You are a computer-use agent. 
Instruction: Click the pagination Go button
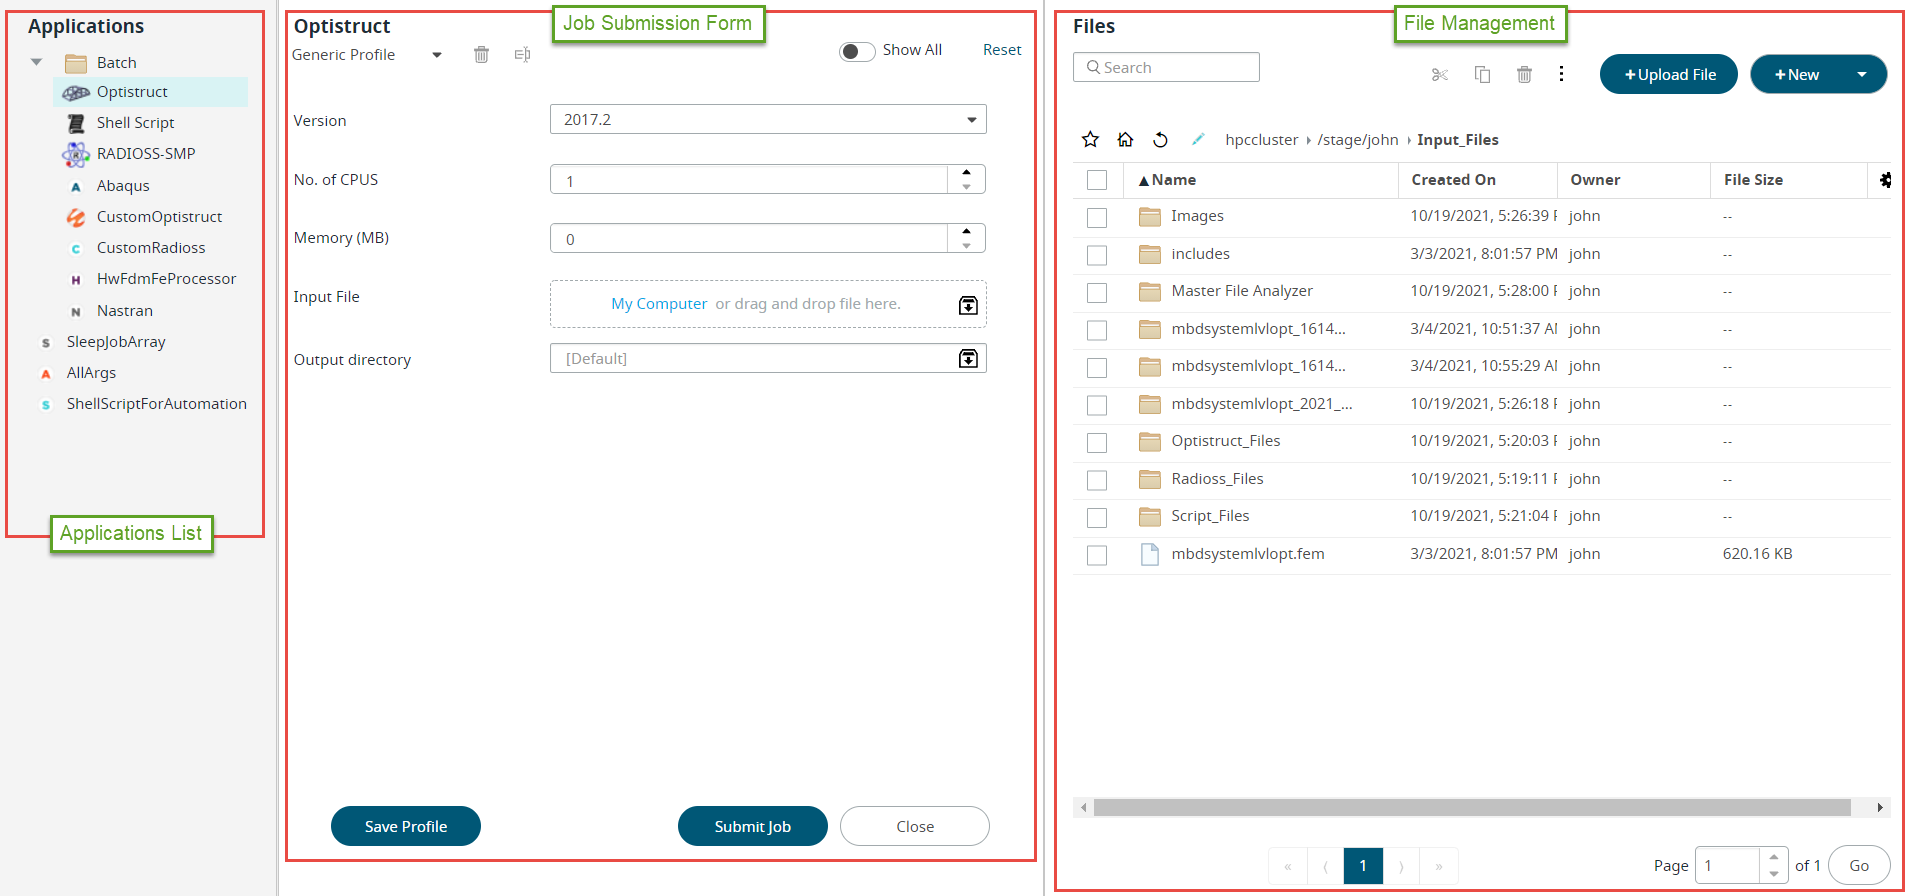click(x=1859, y=865)
